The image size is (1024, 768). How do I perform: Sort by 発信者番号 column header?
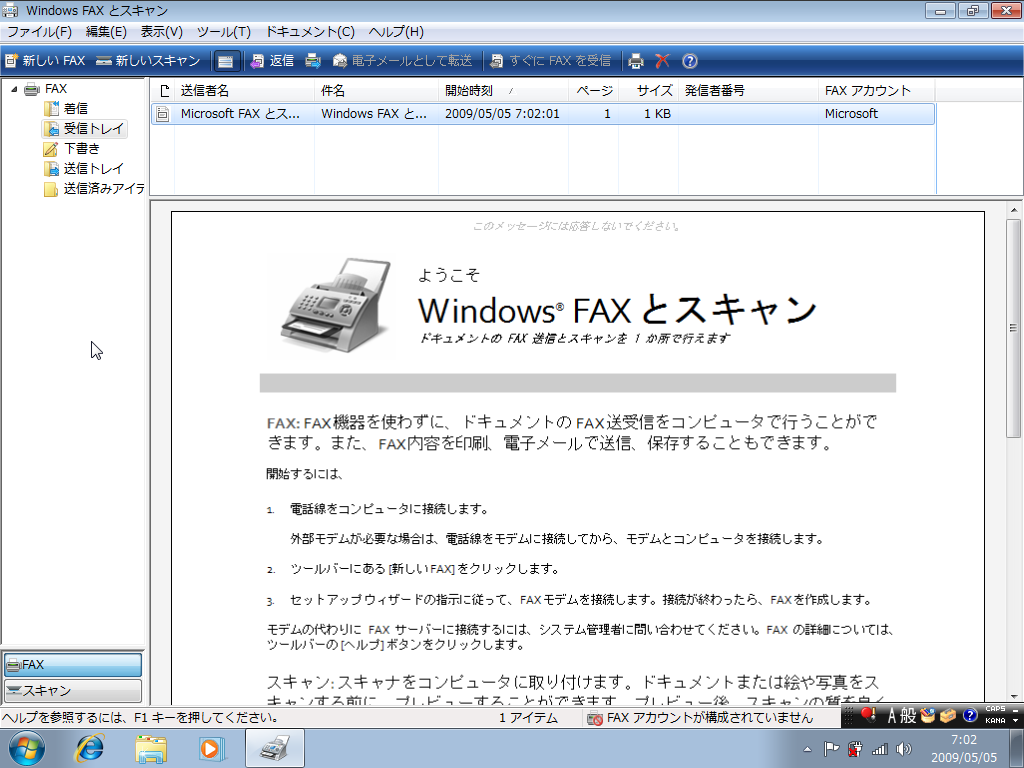pos(748,91)
